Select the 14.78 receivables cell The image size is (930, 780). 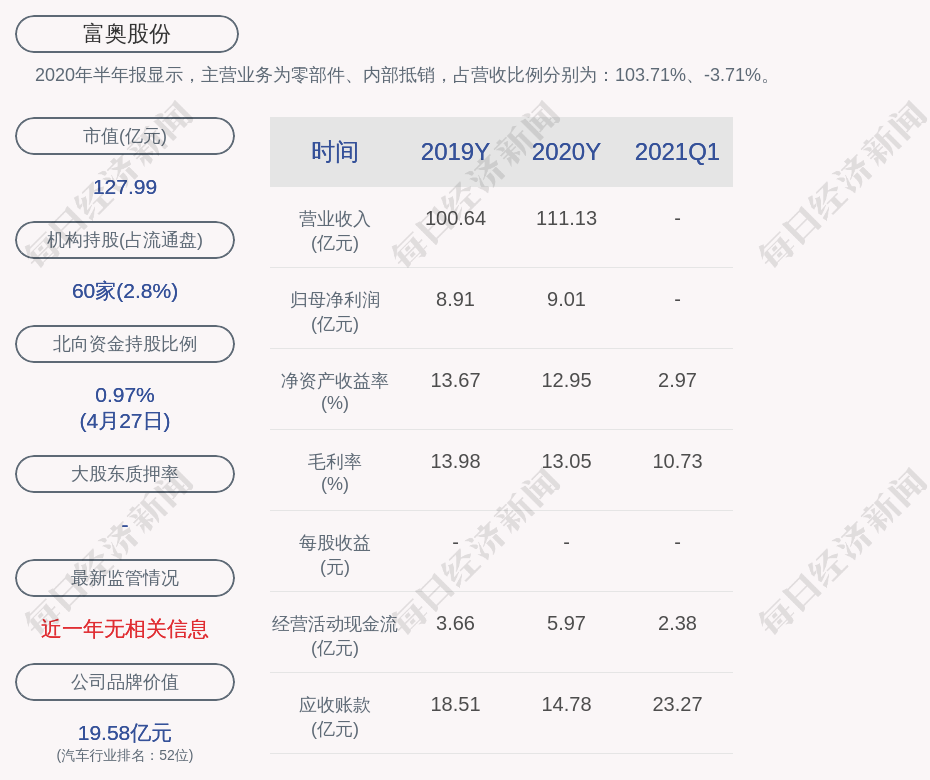[x=566, y=705]
